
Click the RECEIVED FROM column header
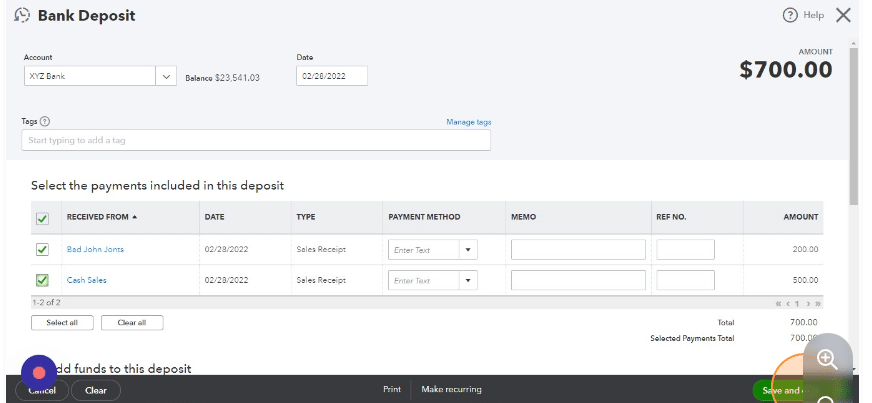[97, 217]
